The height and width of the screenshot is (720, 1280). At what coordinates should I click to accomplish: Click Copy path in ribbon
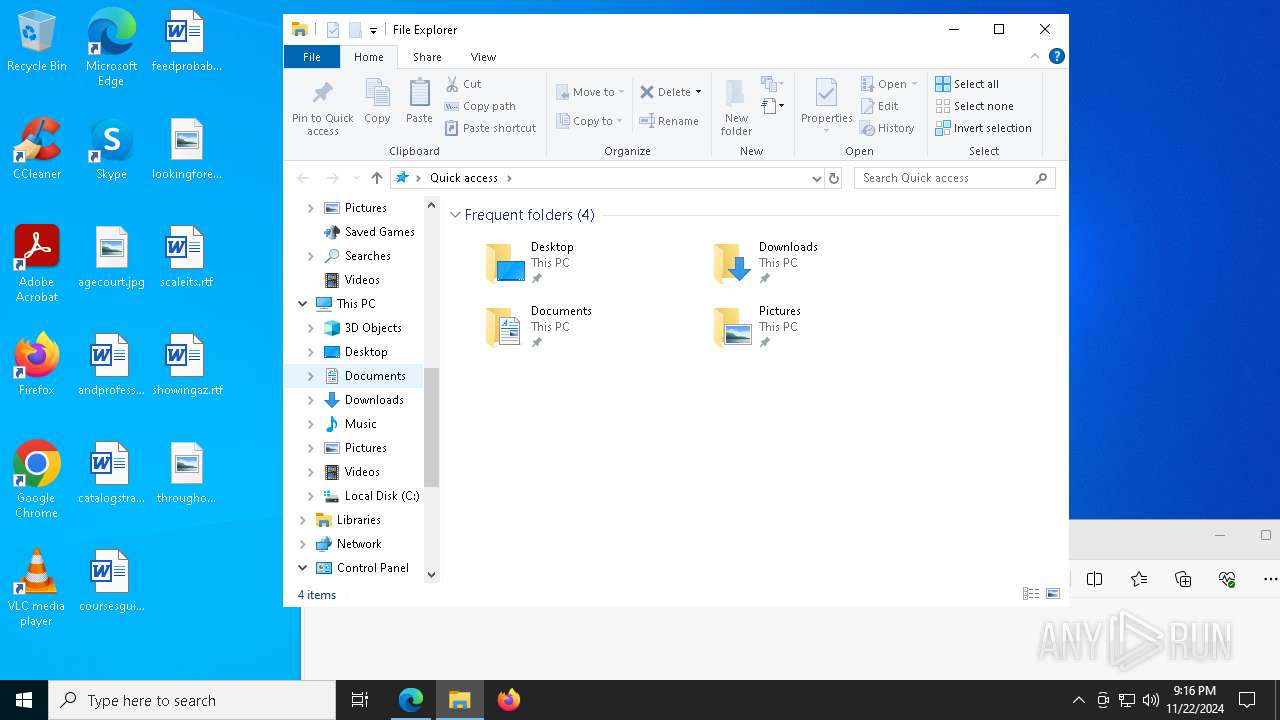pos(480,106)
